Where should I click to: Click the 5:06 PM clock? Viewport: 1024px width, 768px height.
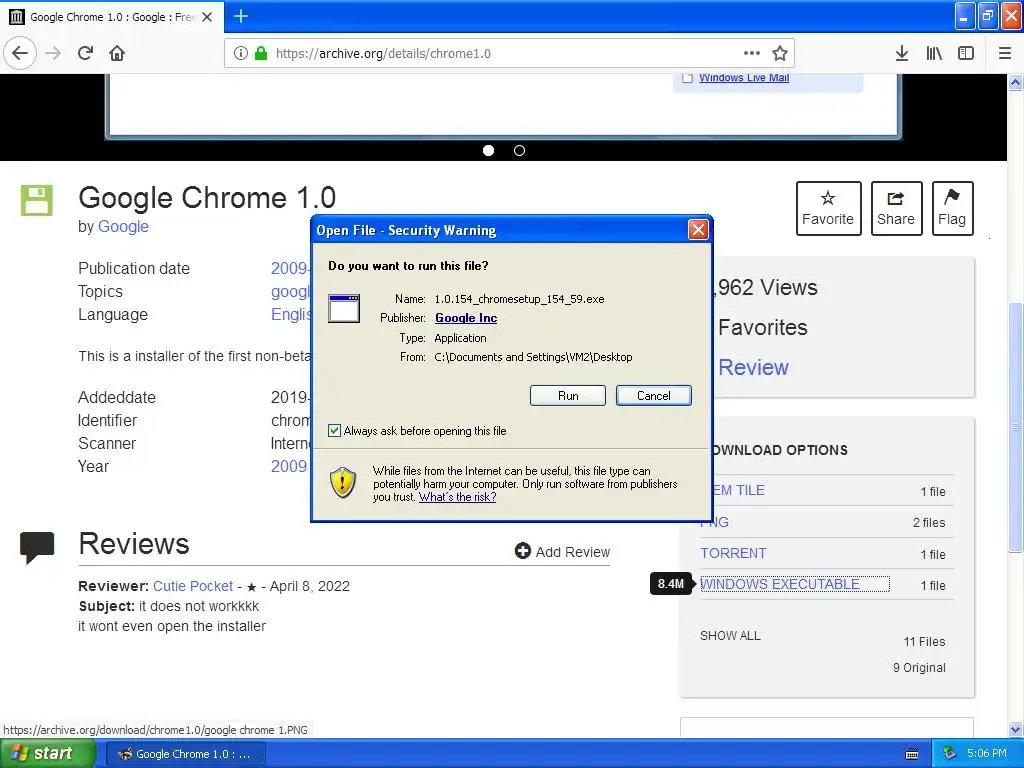click(x=987, y=754)
